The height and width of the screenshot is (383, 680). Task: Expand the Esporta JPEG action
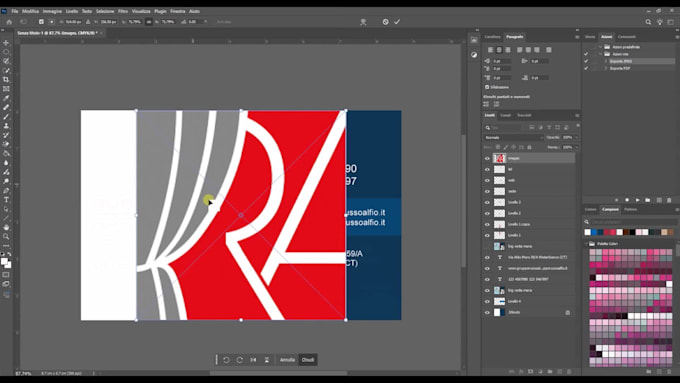click(606, 61)
